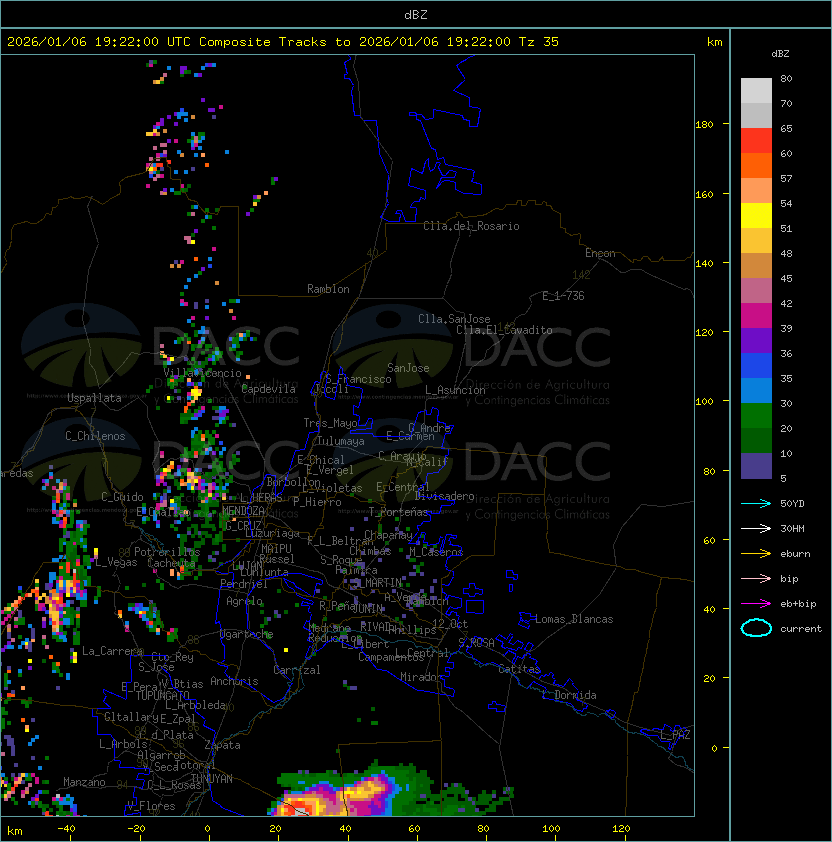The width and height of the screenshot is (832, 842).
Task: Click the '-40' tick on the horizontal km axis
Action: (x=67, y=829)
